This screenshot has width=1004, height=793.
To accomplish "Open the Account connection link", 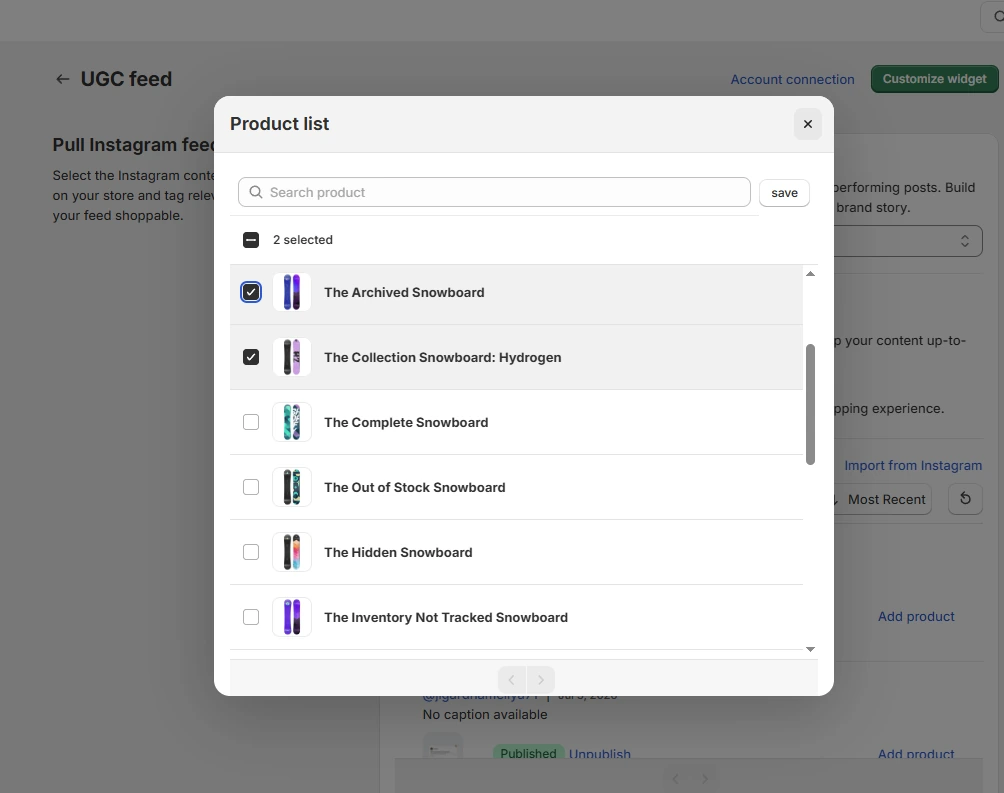I will tap(792, 79).
